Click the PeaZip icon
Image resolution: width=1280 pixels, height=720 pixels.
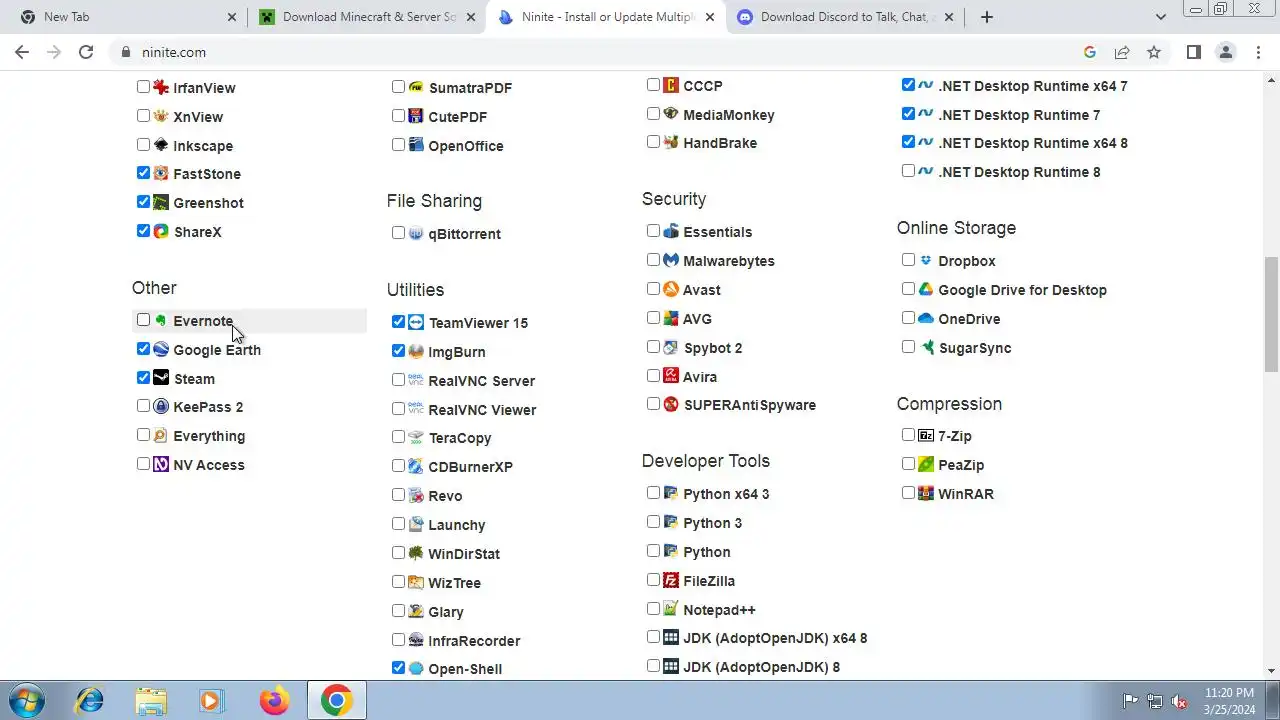(x=926, y=464)
